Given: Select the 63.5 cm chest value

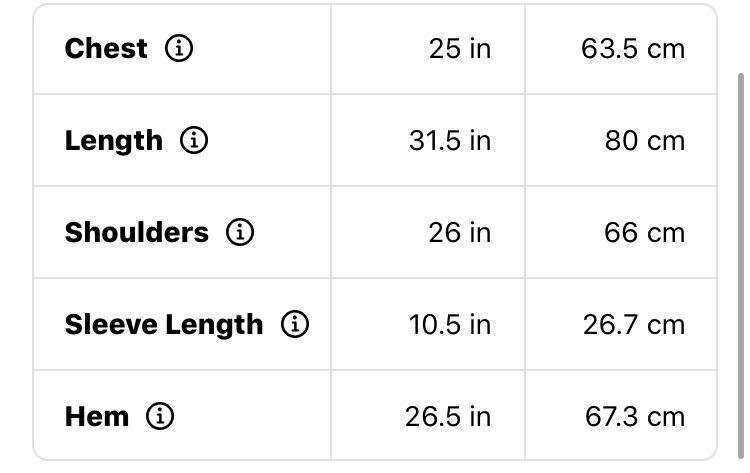Looking at the screenshot, I should 633,49.
